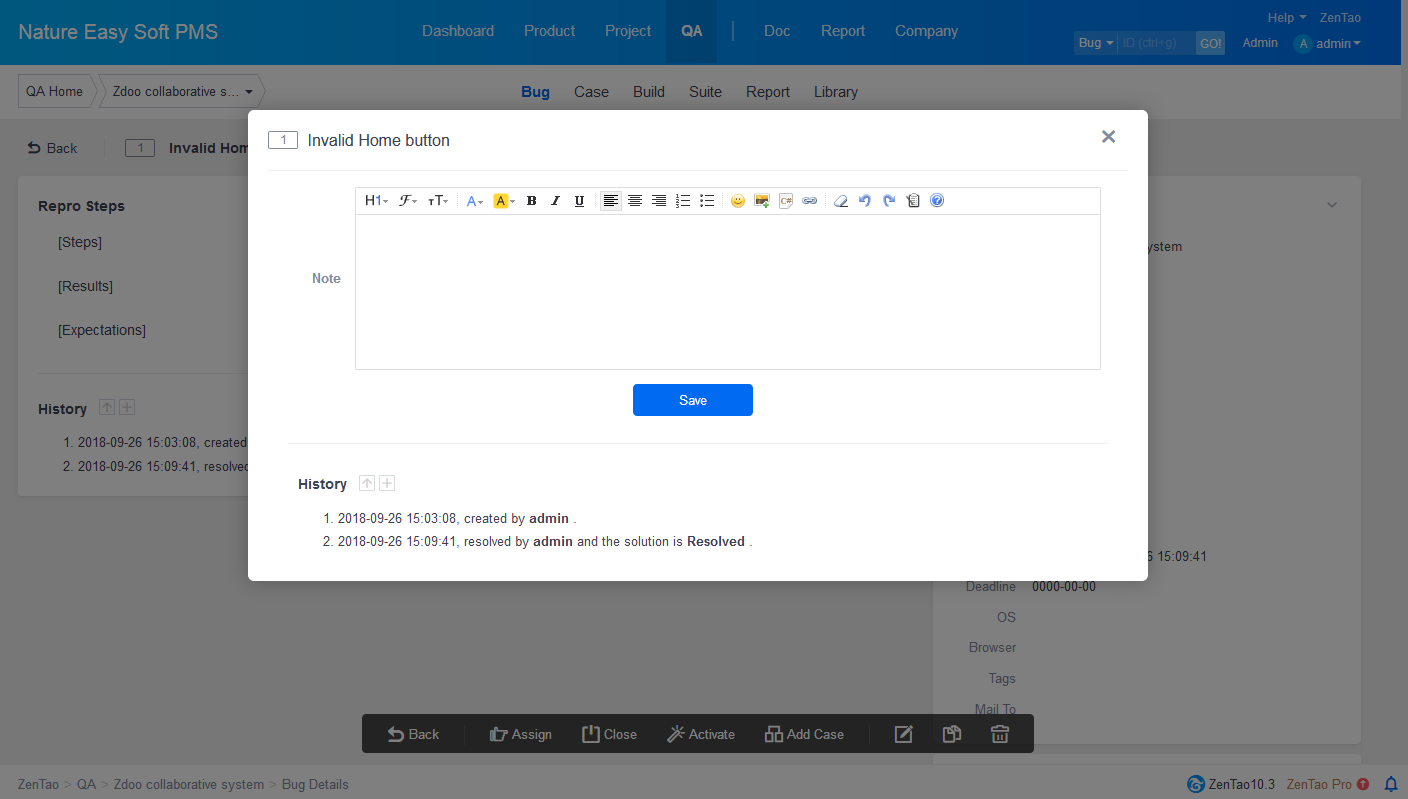Click inside the Note text area

click(x=727, y=291)
